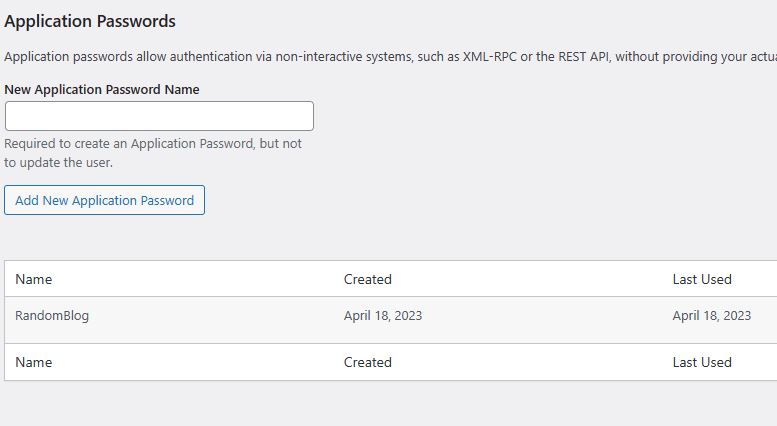The height and width of the screenshot is (426, 777).
Task: Click the Created column header at table top
Action: tap(367, 279)
